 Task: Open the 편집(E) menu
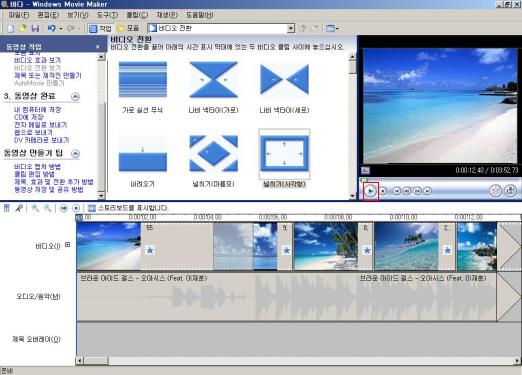tap(48, 15)
